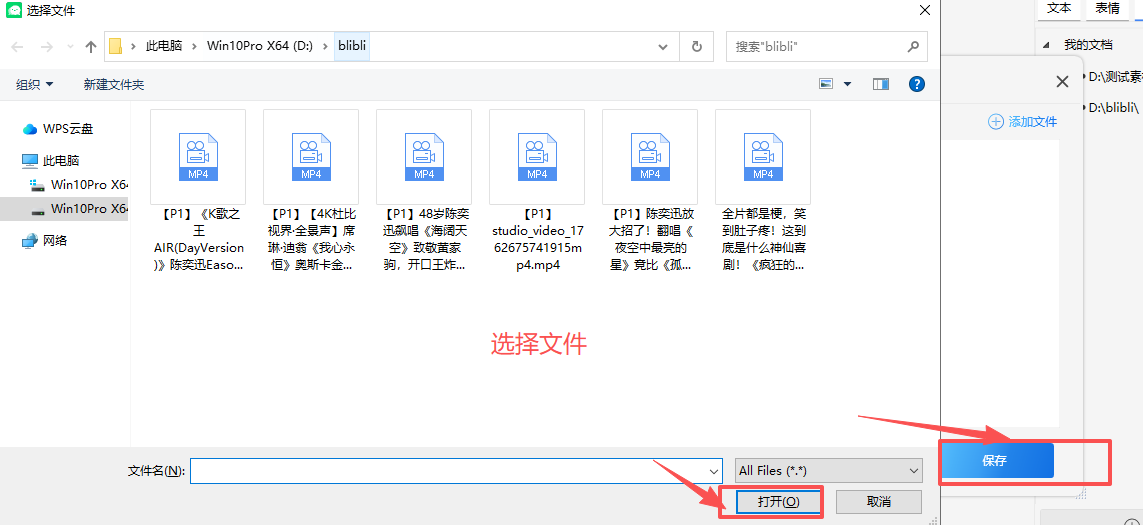Select 网络 in the navigation pane
1143x525 pixels.
pos(56,240)
